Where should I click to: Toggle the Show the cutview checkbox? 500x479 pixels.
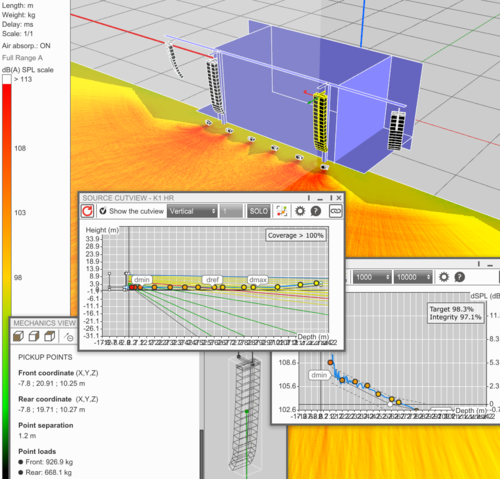tap(103, 211)
